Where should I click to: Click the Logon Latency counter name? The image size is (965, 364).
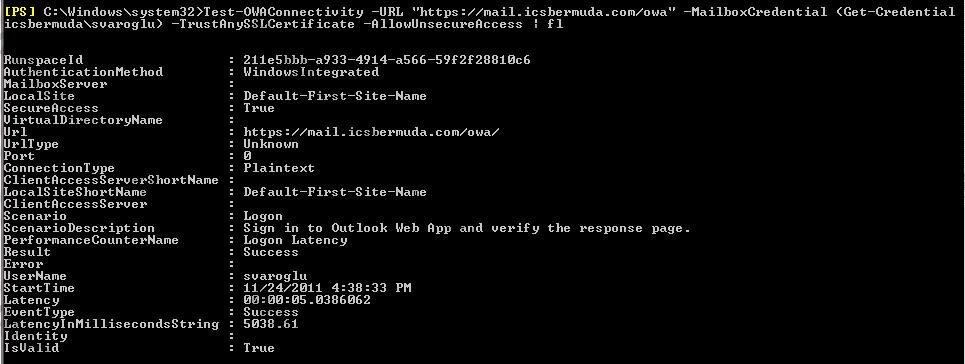(295, 240)
